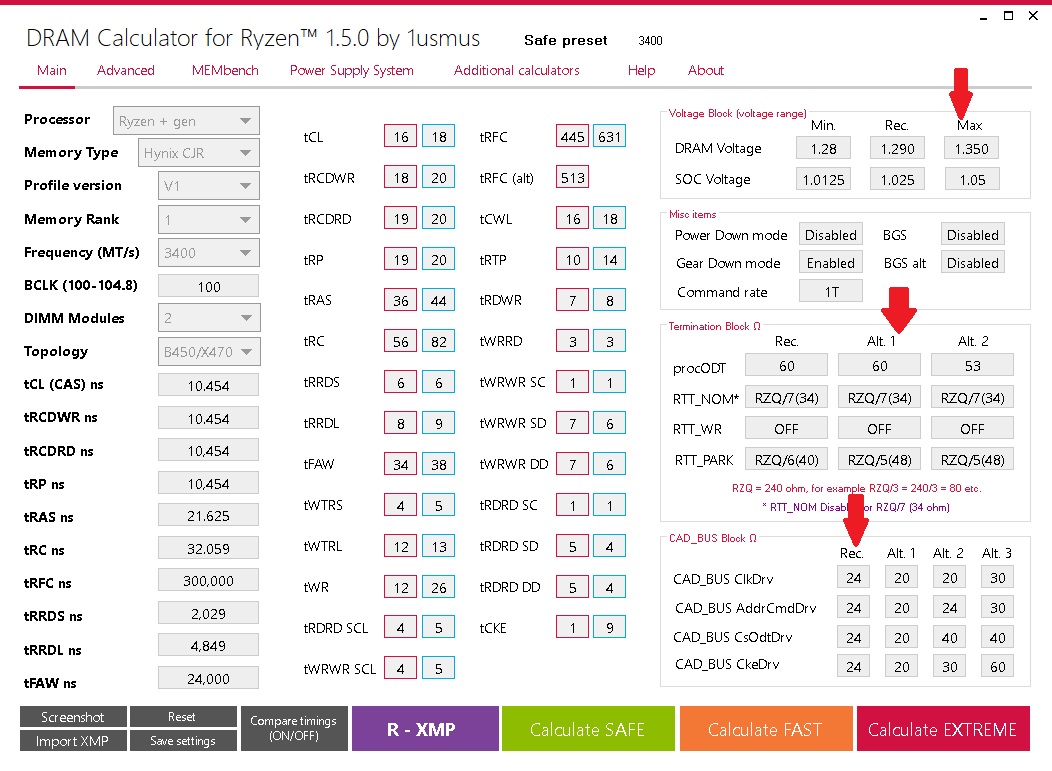
Task: Open the Help tab
Action: click(x=641, y=70)
